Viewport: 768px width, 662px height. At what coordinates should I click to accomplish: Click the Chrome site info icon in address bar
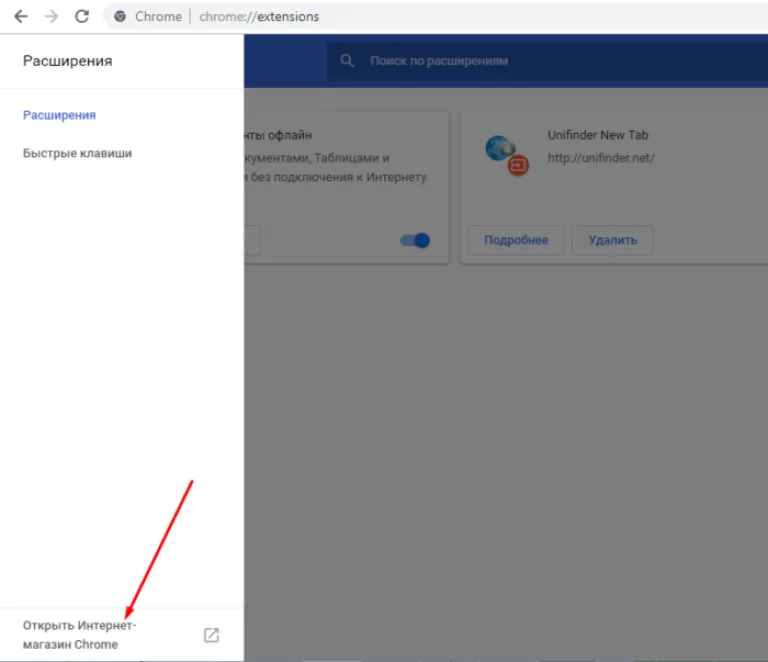[x=120, y=17]
